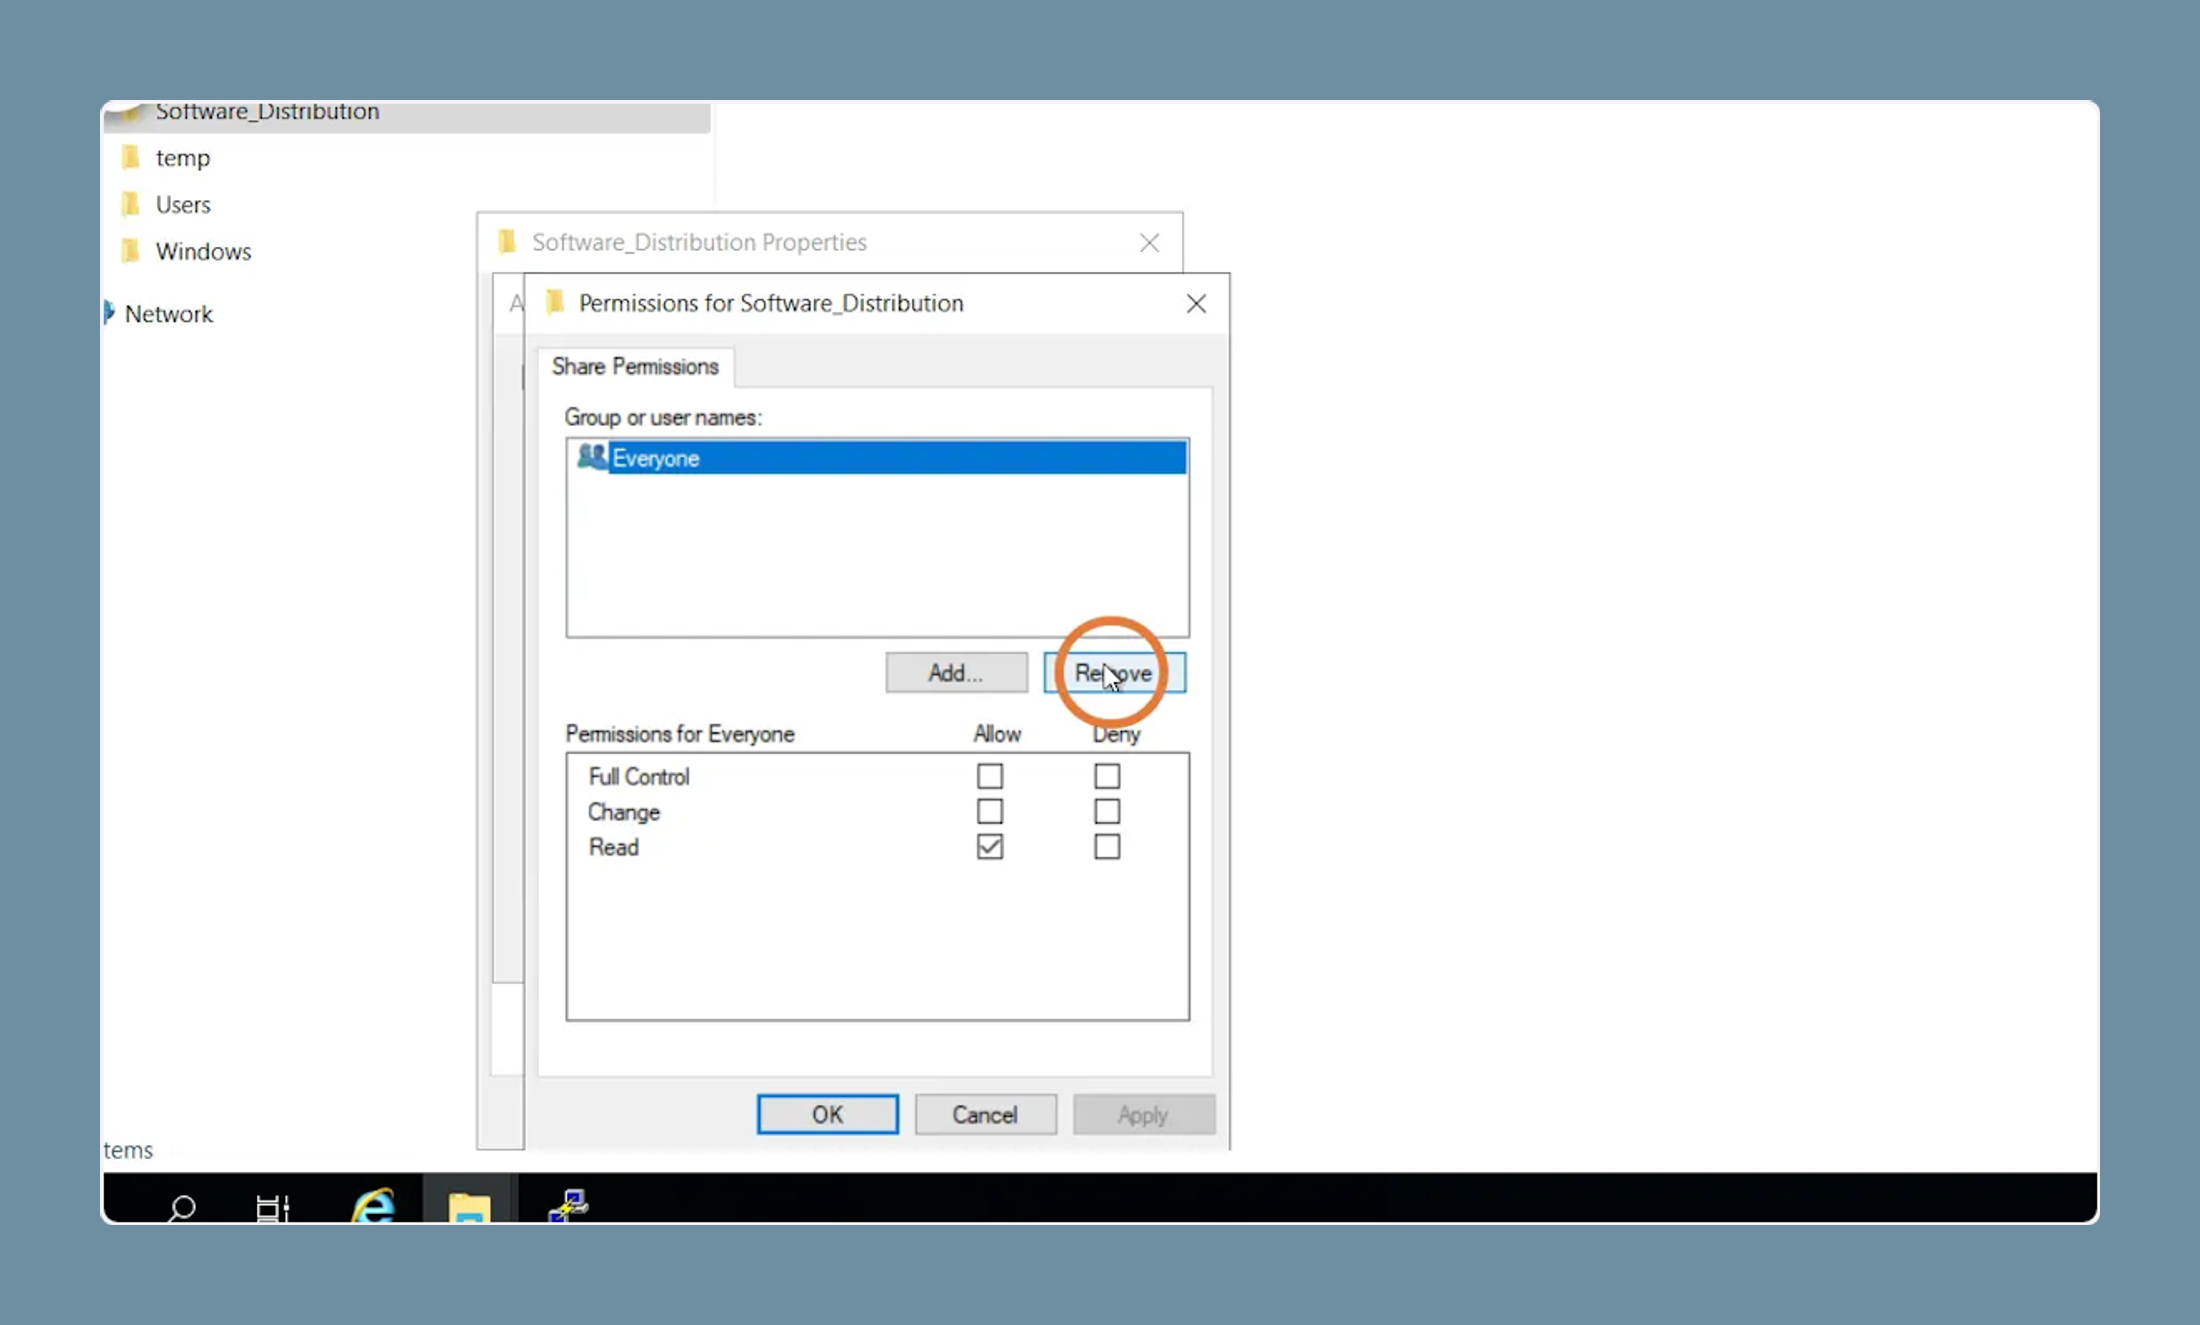The width and height of the screenshot is (2200, 1325).
Task: Close the Software_Distribution Properties window
Action: [x=1149, y=242]
